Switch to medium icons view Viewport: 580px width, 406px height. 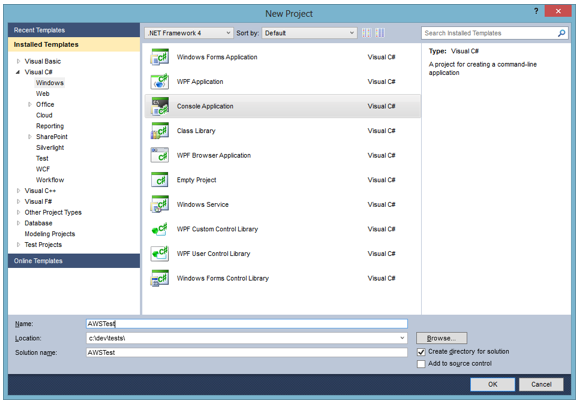click(x=380, y=33)
